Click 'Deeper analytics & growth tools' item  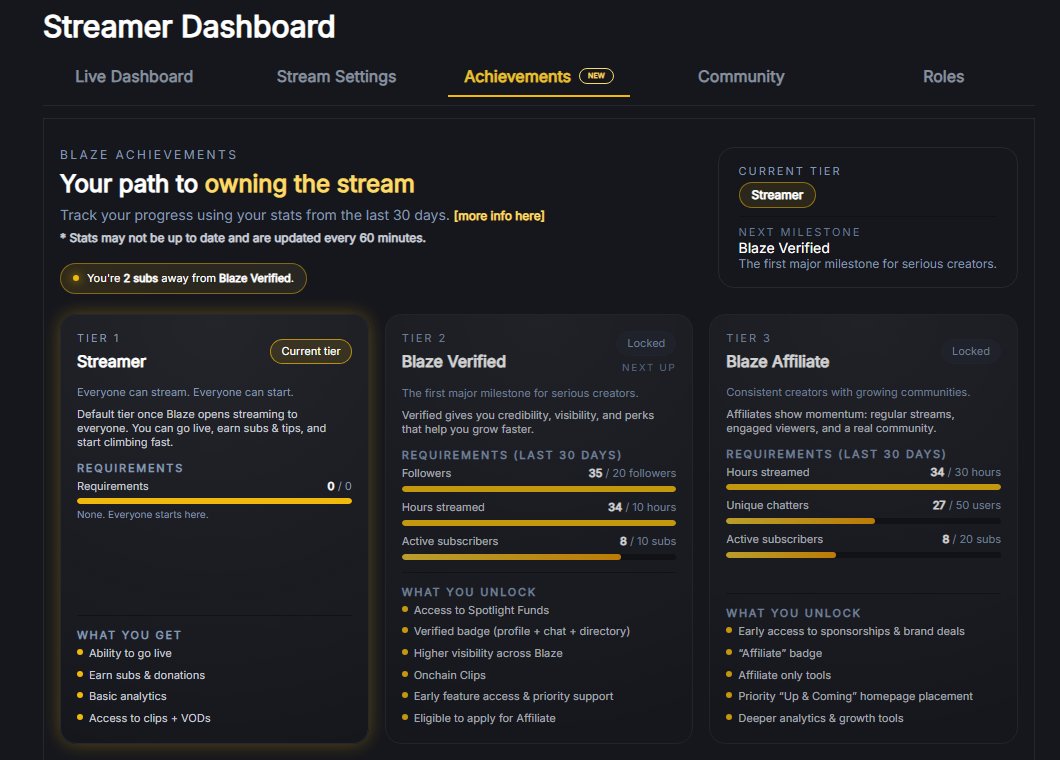[x=821, y=718]
